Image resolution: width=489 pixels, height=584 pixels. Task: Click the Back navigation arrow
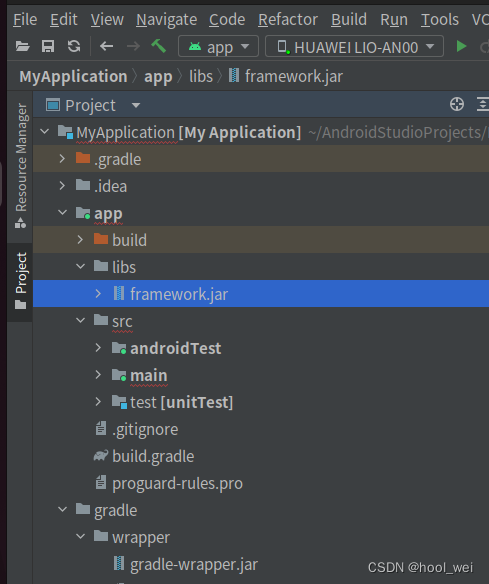[x=107, y=47]
